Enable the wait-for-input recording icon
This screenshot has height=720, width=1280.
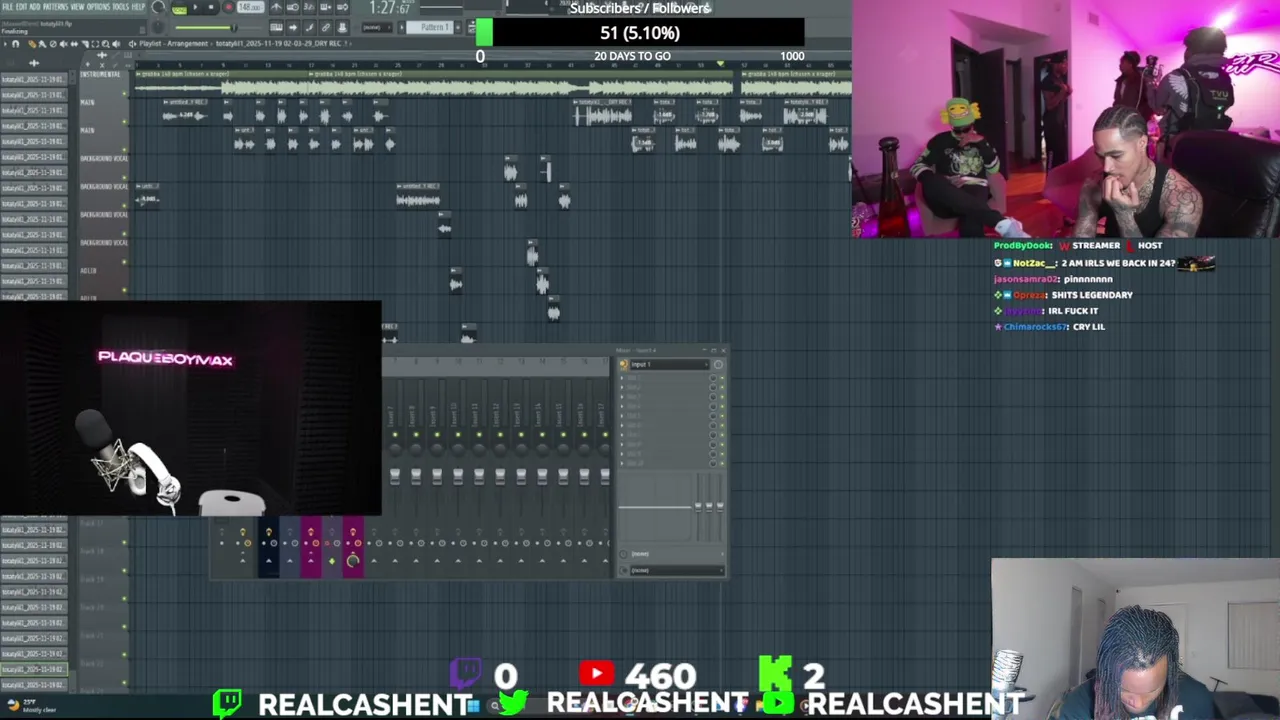(293, 7)
